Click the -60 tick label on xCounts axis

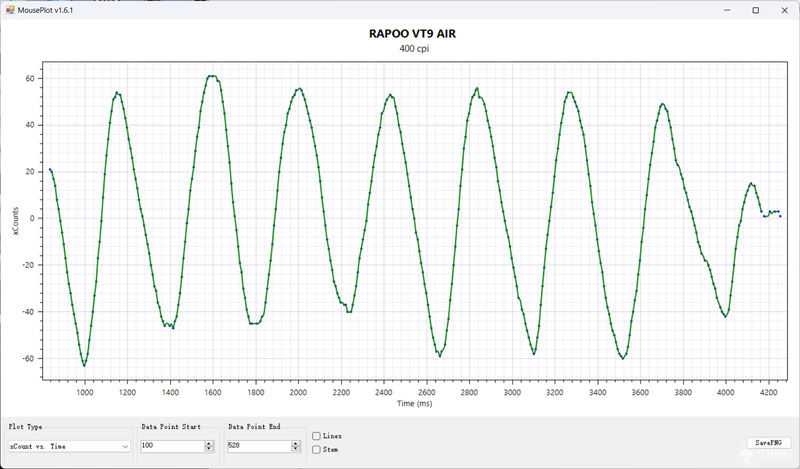(28, 358)
